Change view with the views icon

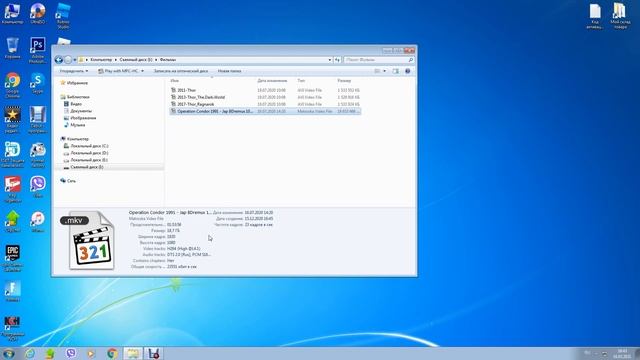click(378, 71)
